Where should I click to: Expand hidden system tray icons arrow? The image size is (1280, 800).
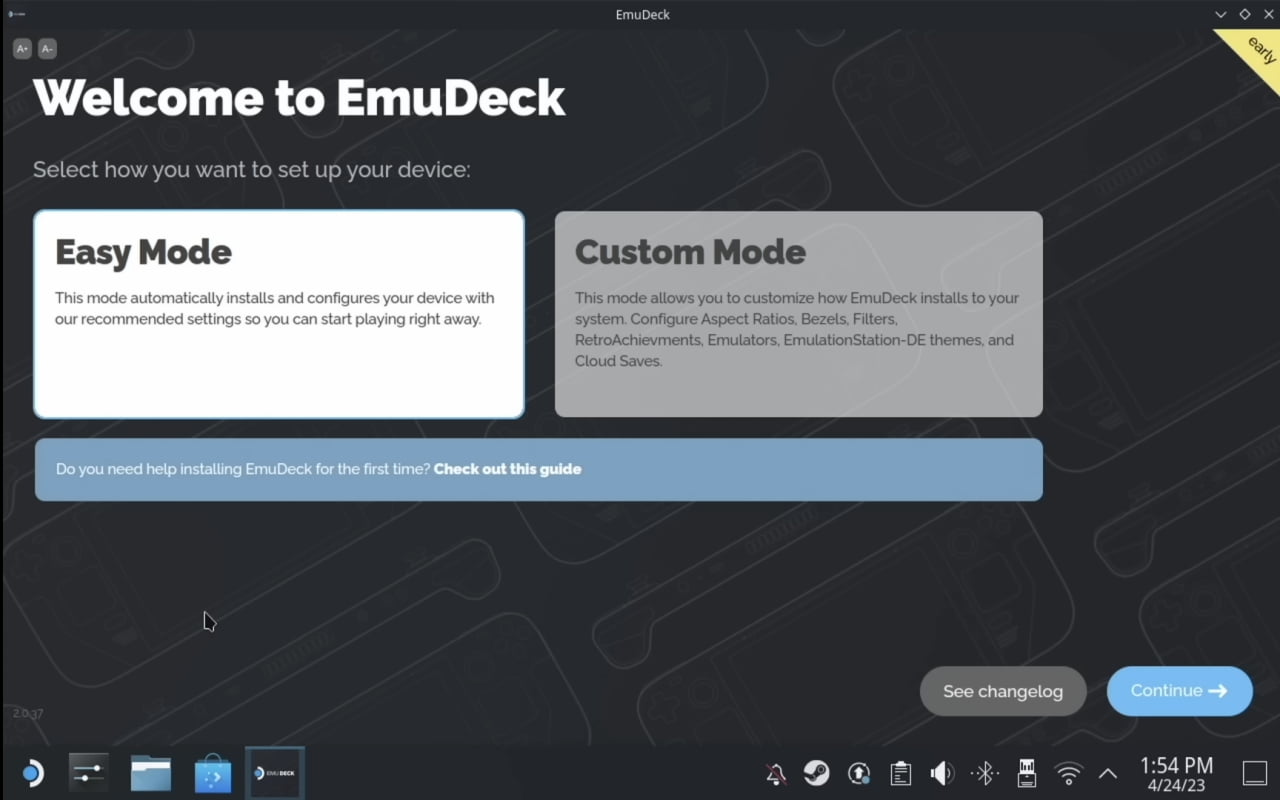[x=1108, y=773]
